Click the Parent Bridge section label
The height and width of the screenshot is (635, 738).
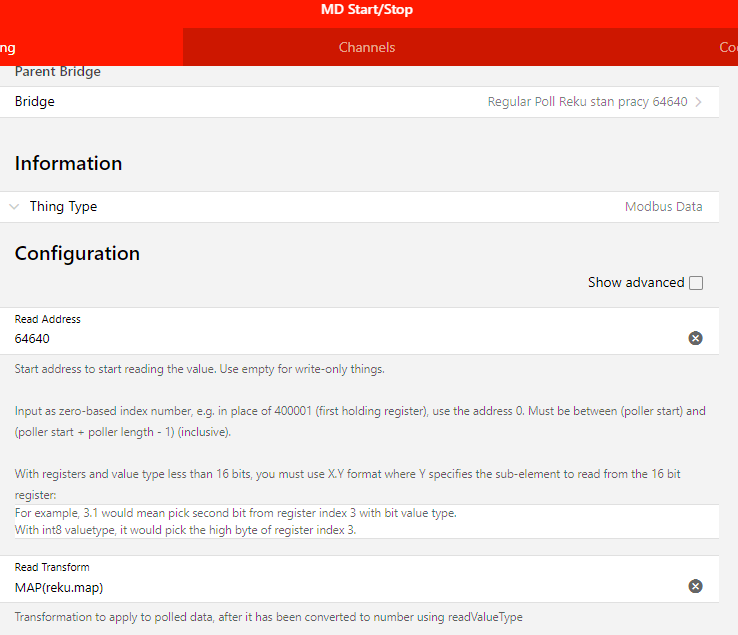57,72
